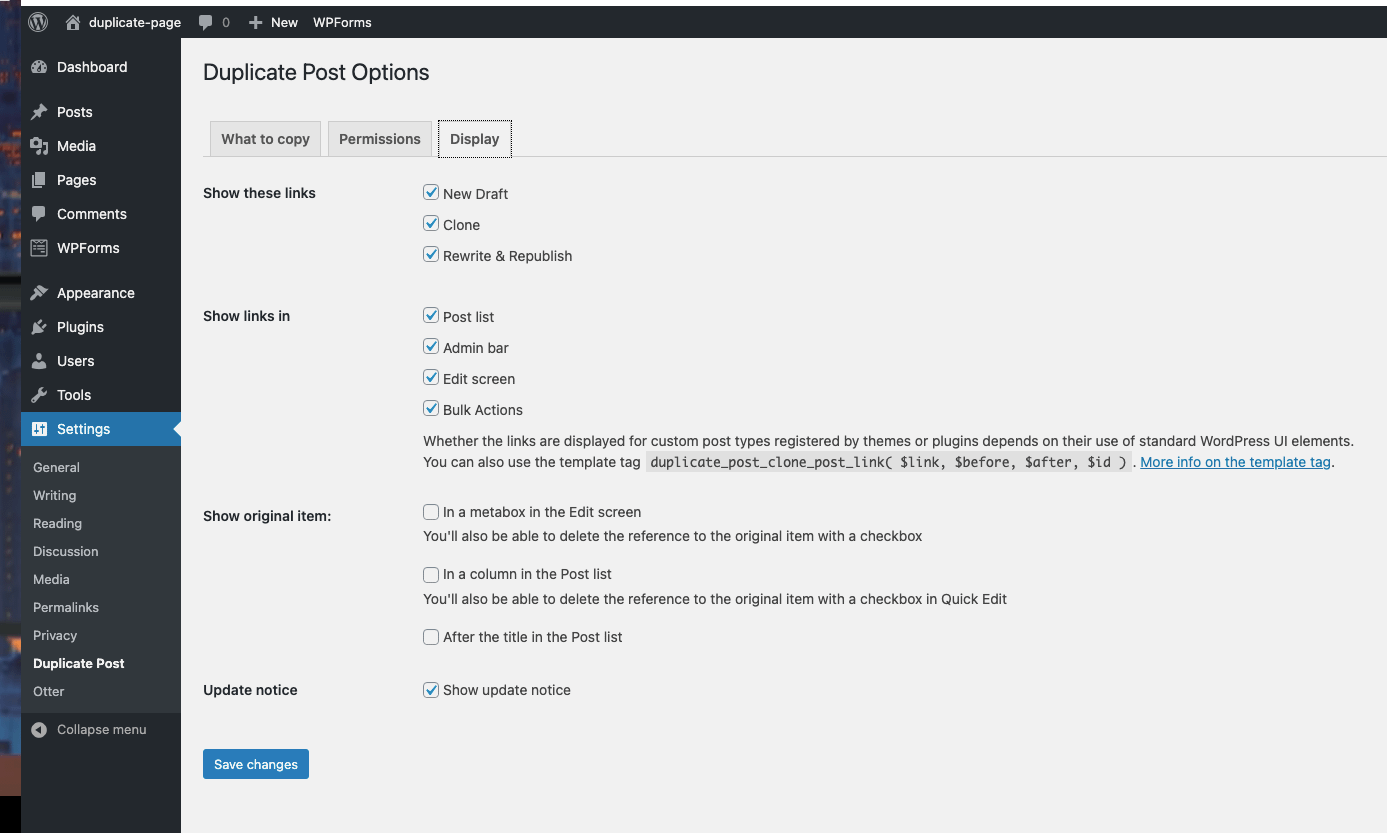Uncheck the New Draft checkbox
1387x833 pixels.
coord(431,193)
